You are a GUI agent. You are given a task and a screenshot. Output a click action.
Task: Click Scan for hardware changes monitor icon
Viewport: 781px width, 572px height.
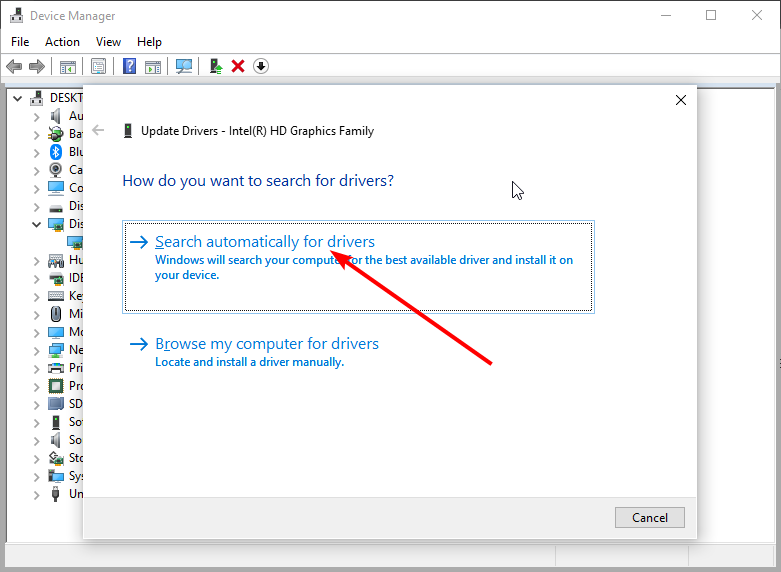tap(184, 66)
